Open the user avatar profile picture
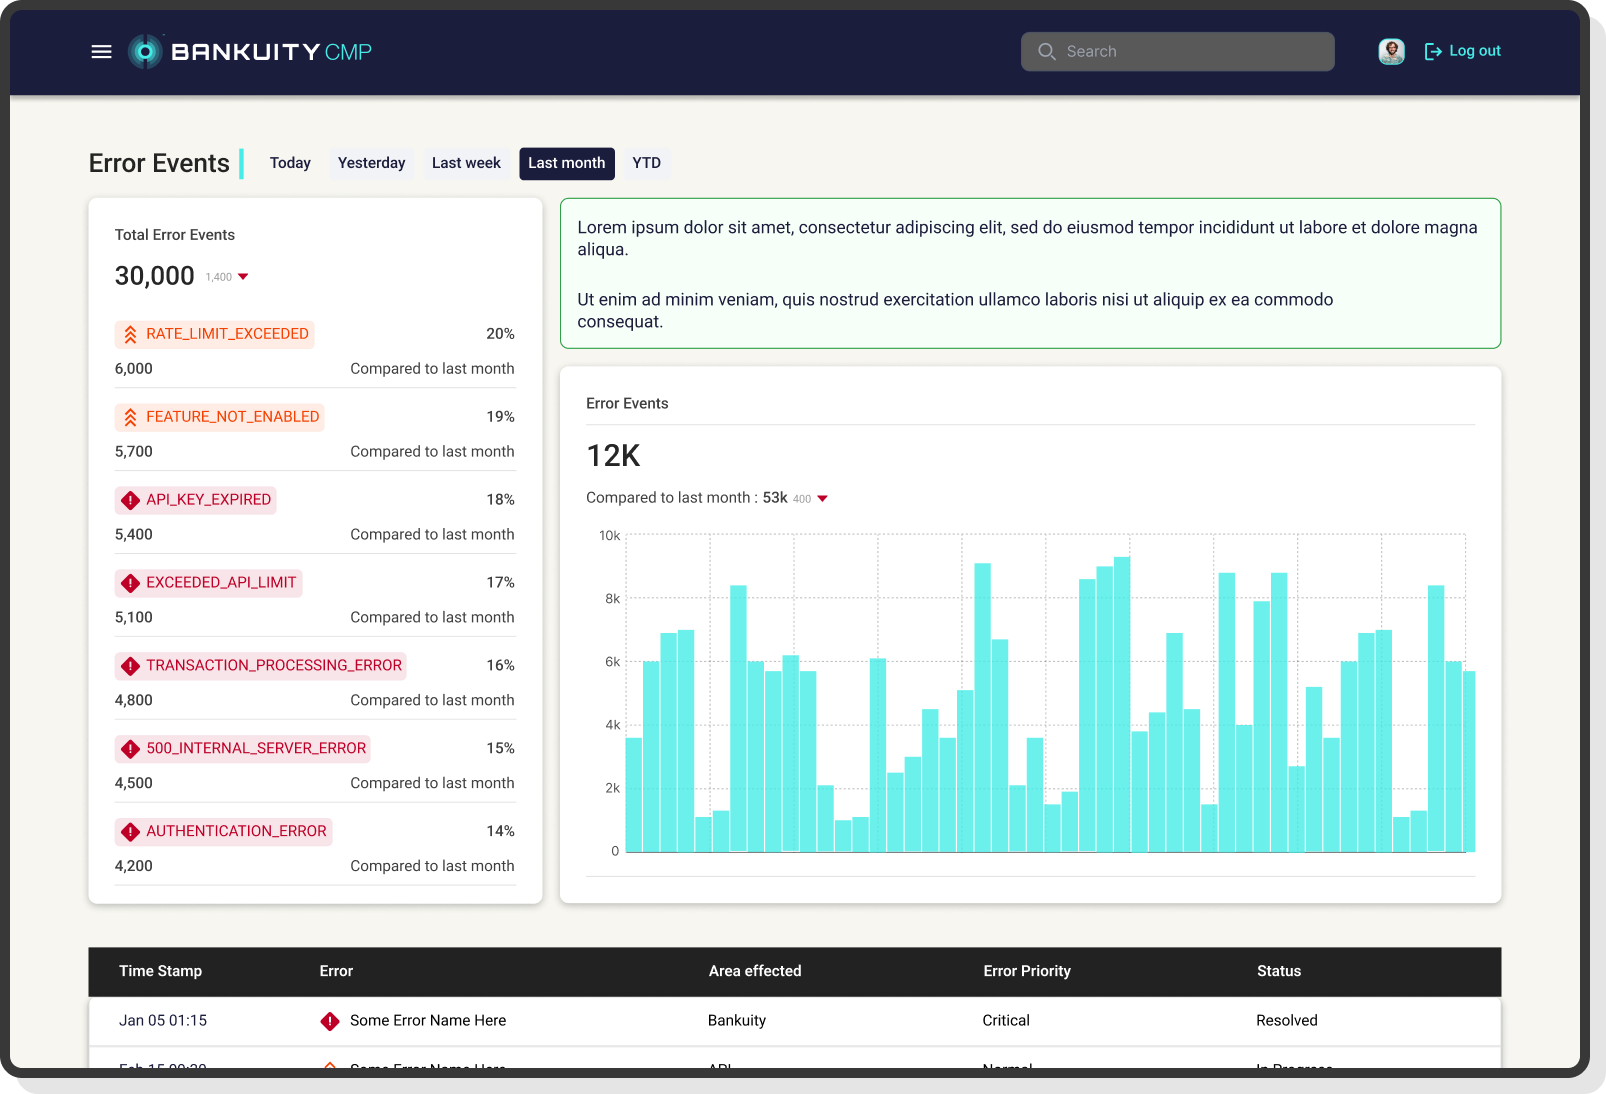The width and height of the screenshot is (1606, 1094). (x=1391, y=51)
